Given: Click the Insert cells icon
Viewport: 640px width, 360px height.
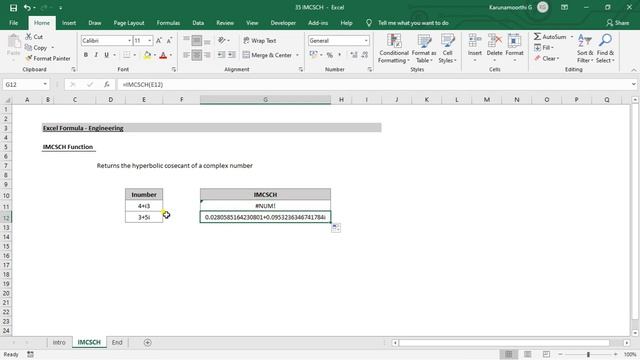Looking at the screenshot, I should click(x=475, y=41).
